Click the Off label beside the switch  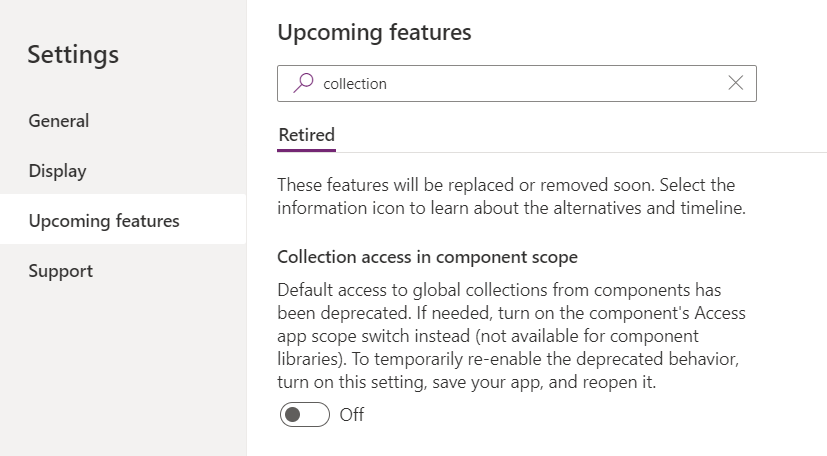[352, 414]
